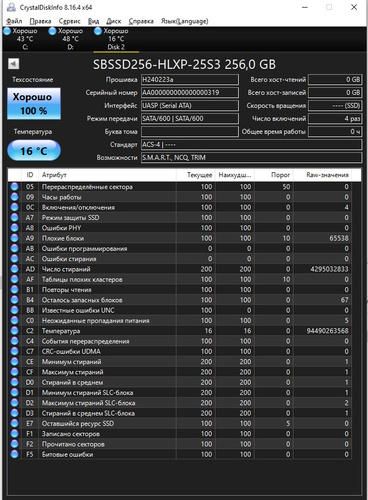Open the Справка menu
The height and width of the screenshot is (500, 368).
click(141, 21)
